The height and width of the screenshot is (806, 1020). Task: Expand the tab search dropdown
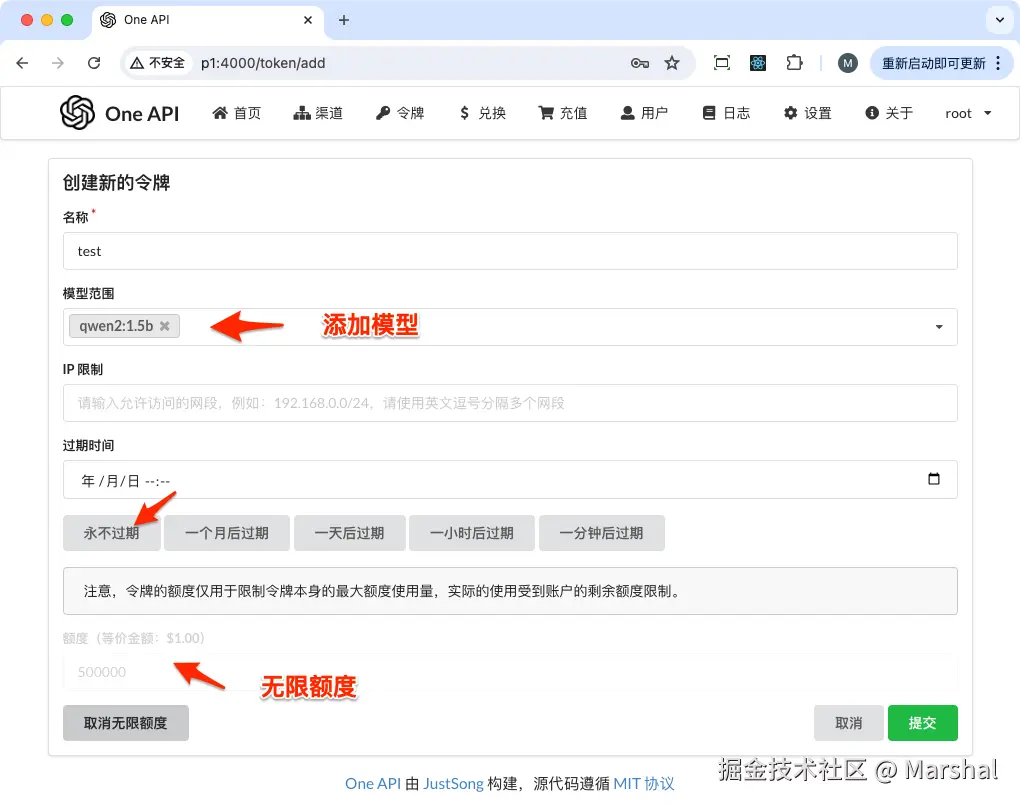pos(999,20)
